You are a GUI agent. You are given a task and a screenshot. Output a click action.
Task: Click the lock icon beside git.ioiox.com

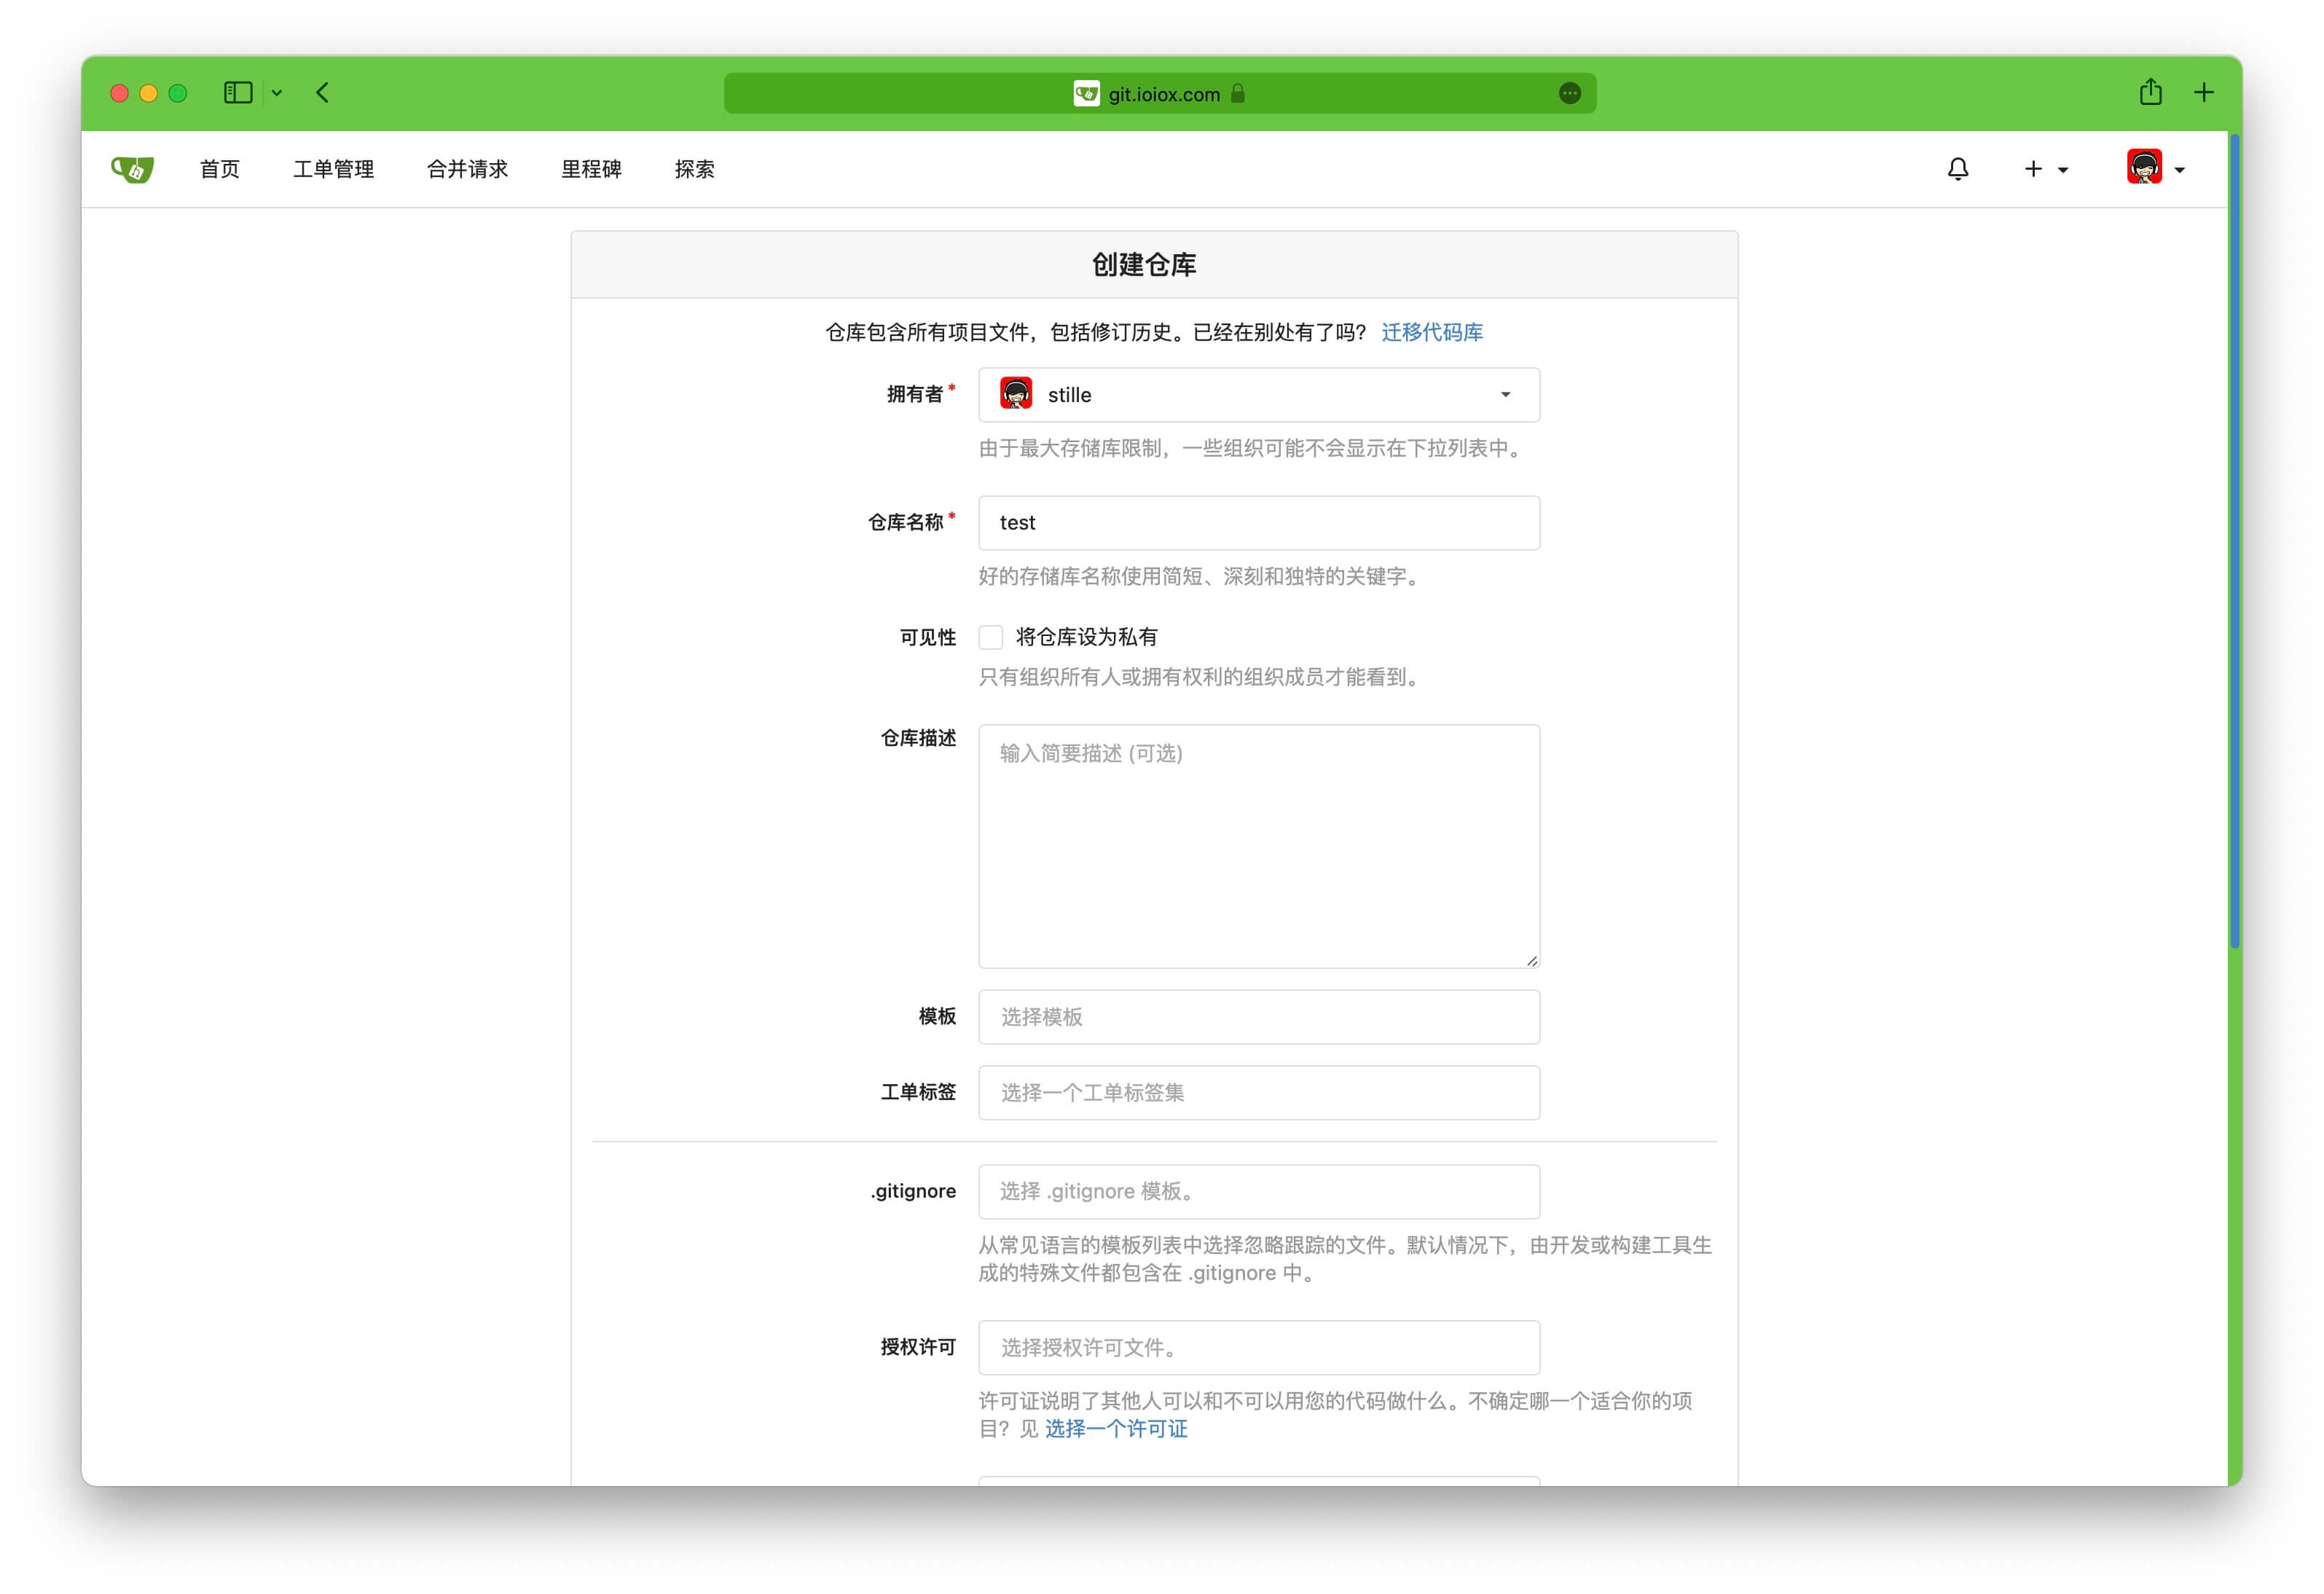(1238, 93)
